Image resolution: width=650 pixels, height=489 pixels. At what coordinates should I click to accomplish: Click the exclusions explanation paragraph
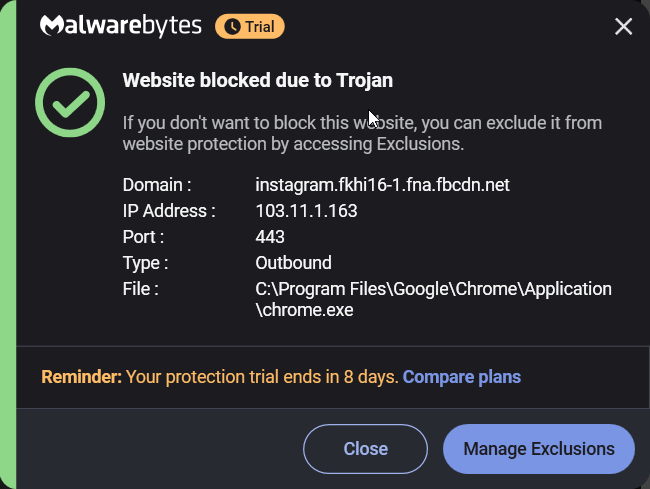pyautogui.click(x=362, y=133)
